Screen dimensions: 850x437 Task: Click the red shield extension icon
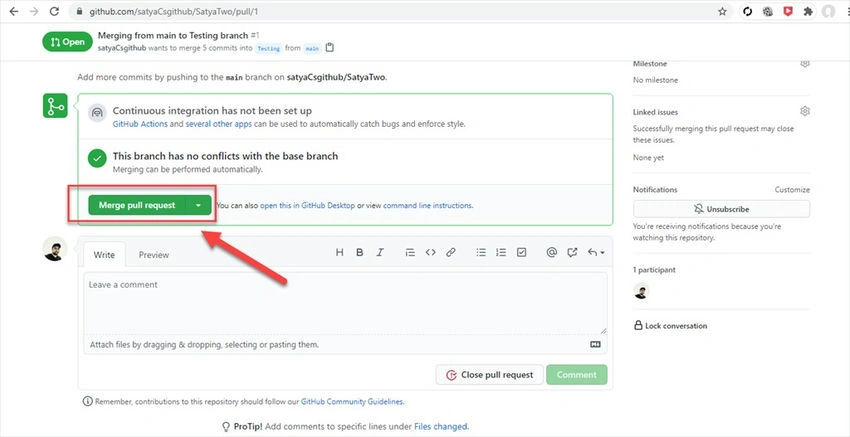click(788, 11)
